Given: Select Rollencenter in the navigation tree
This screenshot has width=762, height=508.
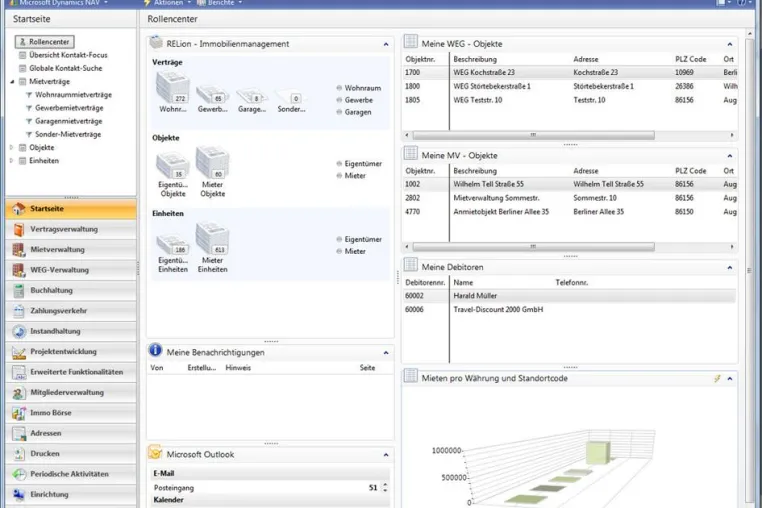Looking at the screenshot, I should coord(45,42).
